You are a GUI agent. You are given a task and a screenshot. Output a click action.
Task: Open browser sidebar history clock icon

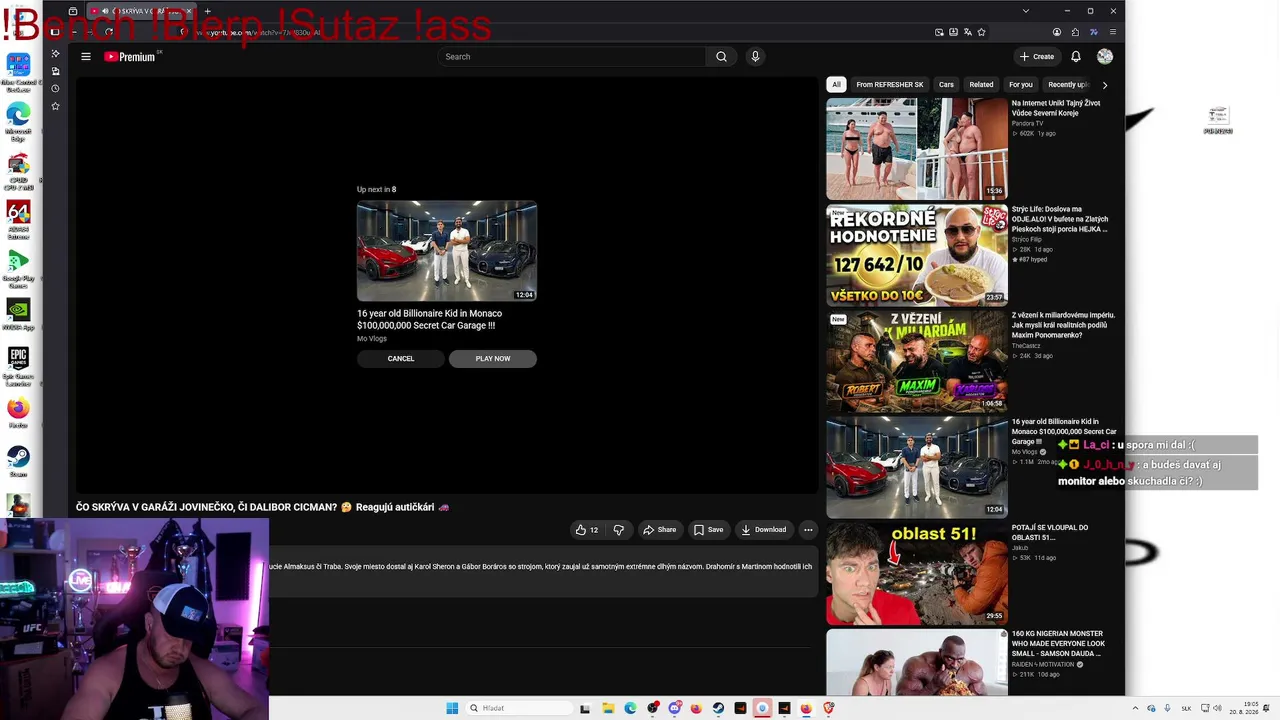point(55,89)
